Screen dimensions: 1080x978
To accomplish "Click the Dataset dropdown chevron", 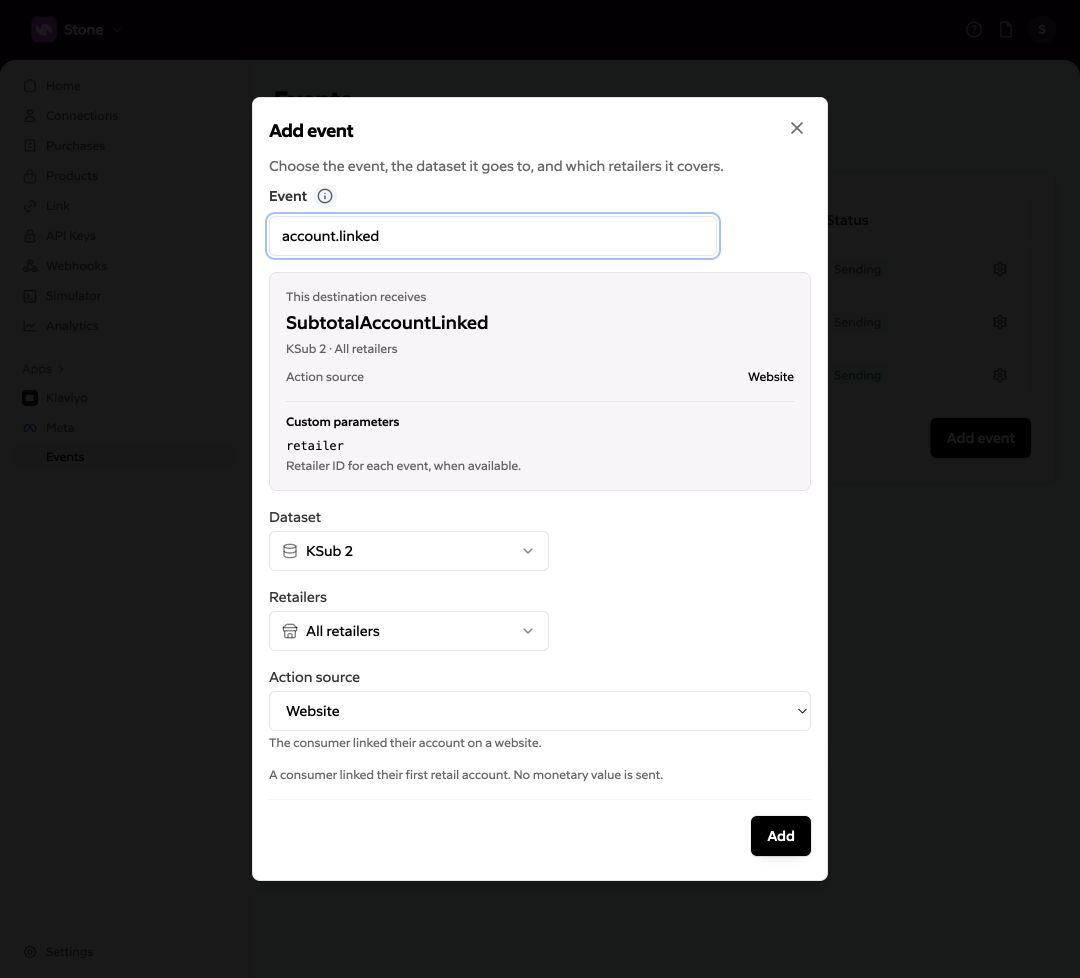I will (528, 551).
